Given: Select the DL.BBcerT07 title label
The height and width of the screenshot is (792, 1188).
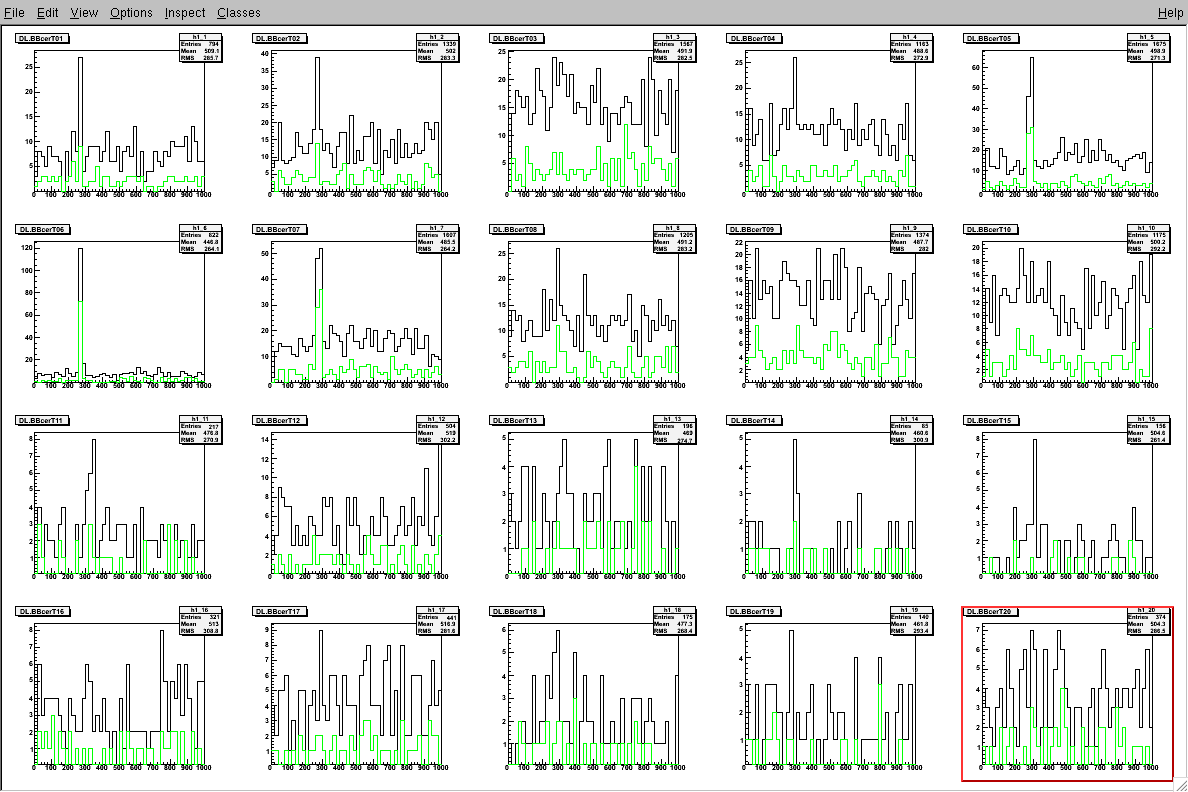Looking at the screenshot, I should pos(280,229).
